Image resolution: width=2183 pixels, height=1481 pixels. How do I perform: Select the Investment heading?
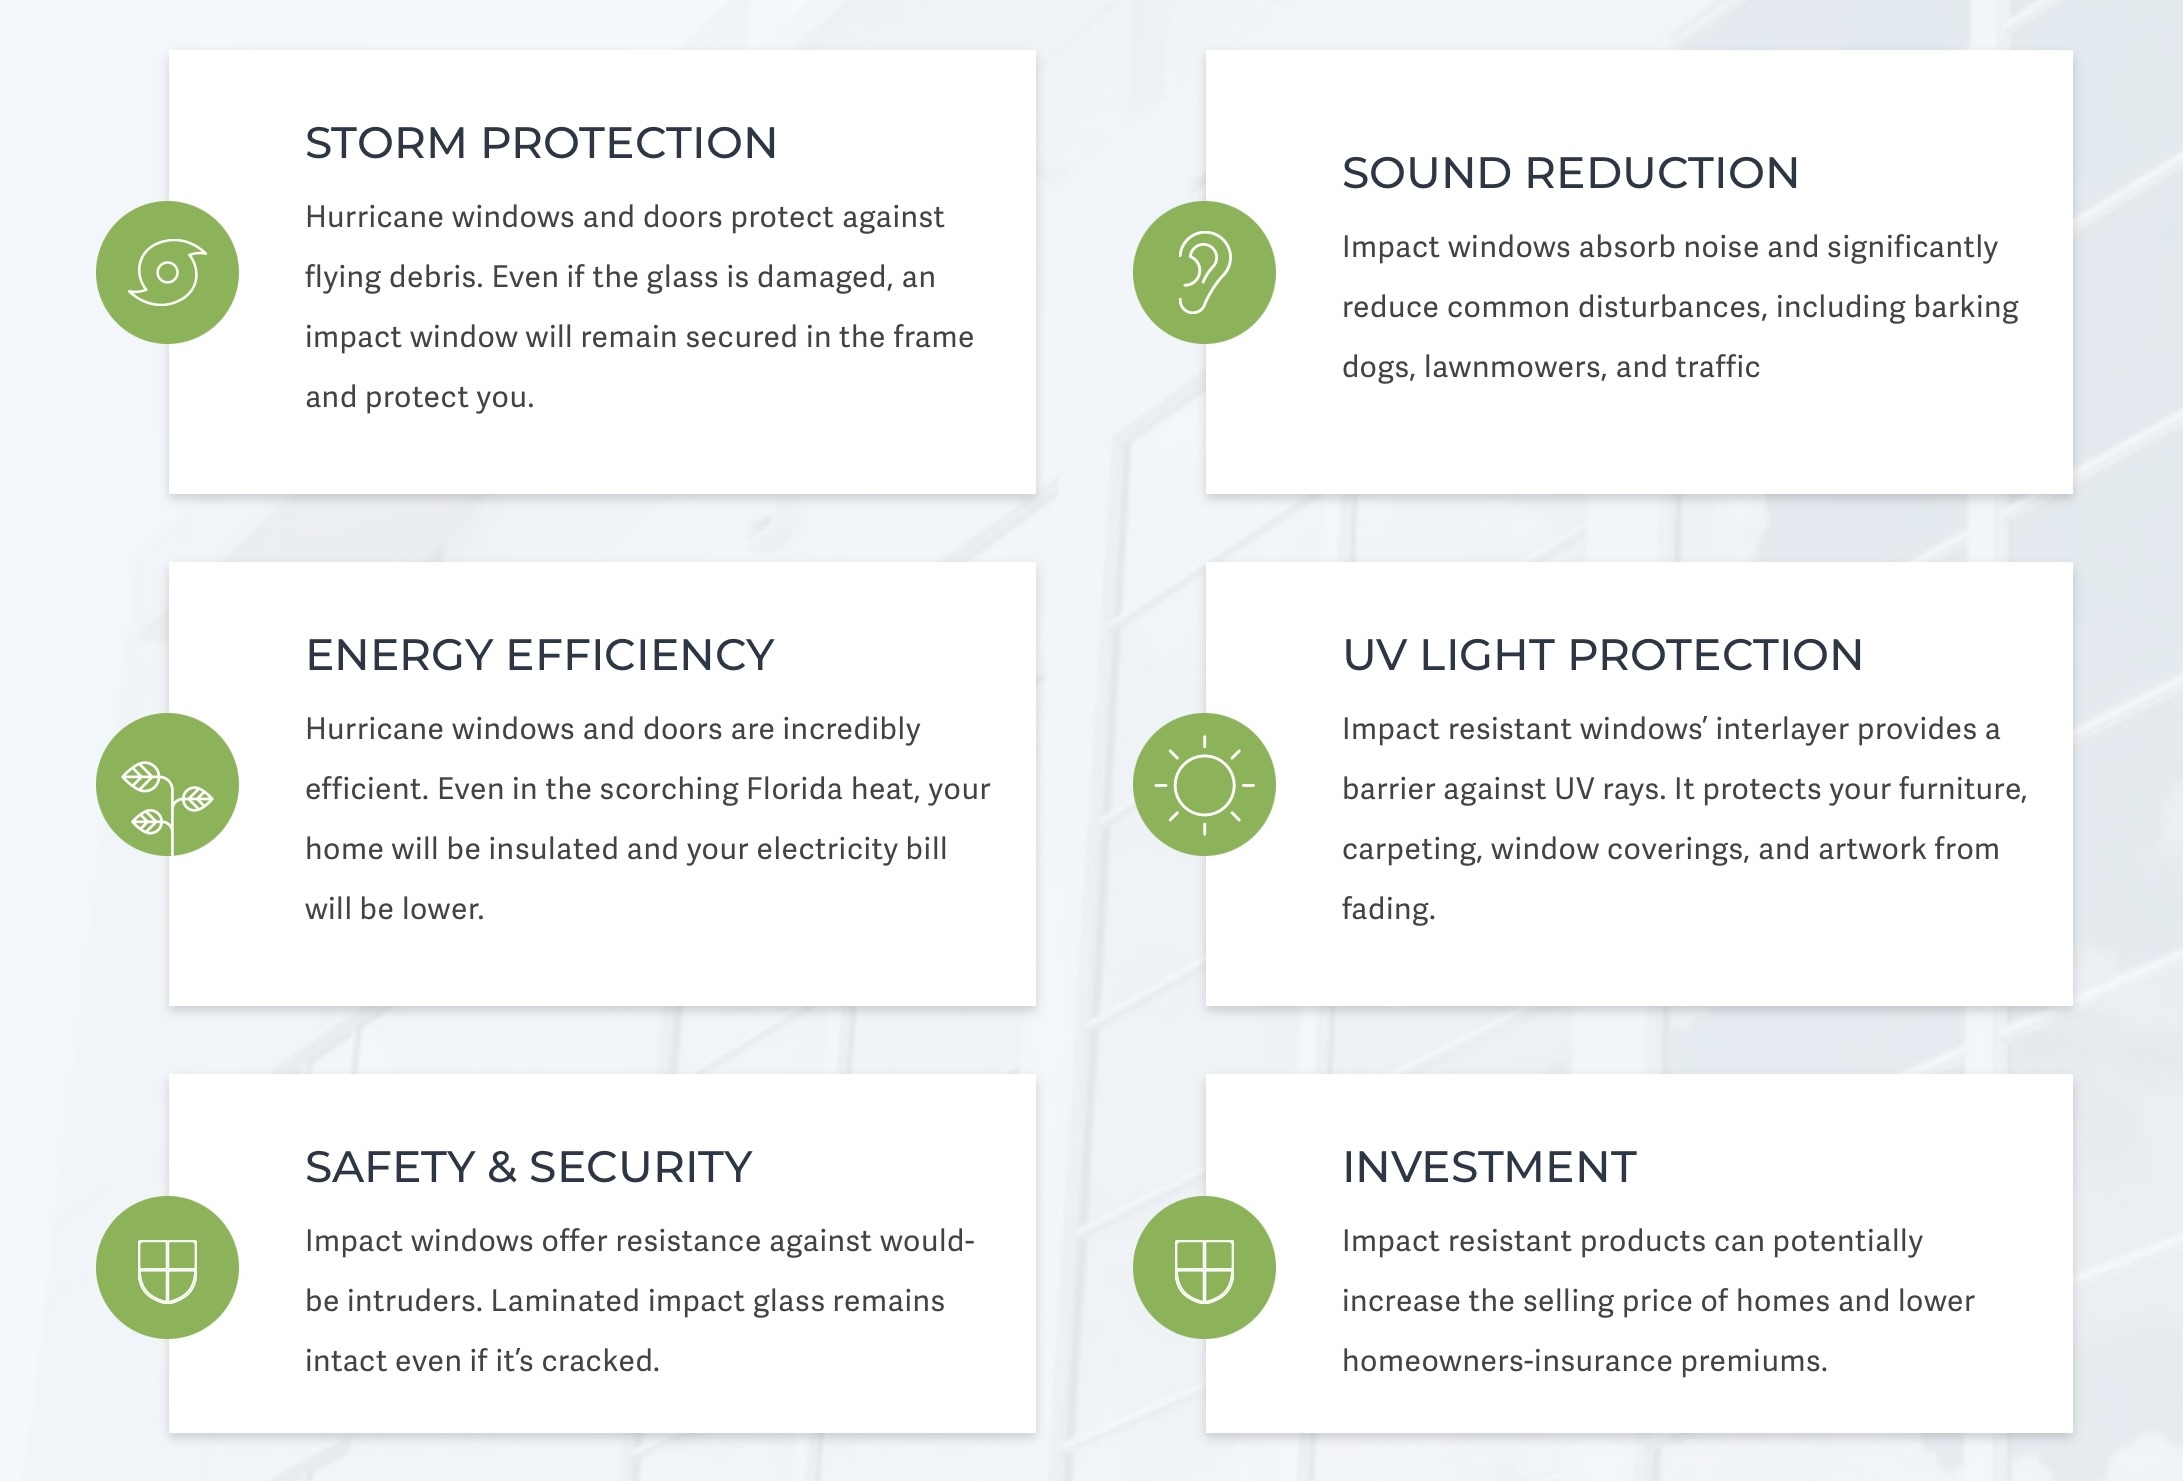coord(1489,1167)
